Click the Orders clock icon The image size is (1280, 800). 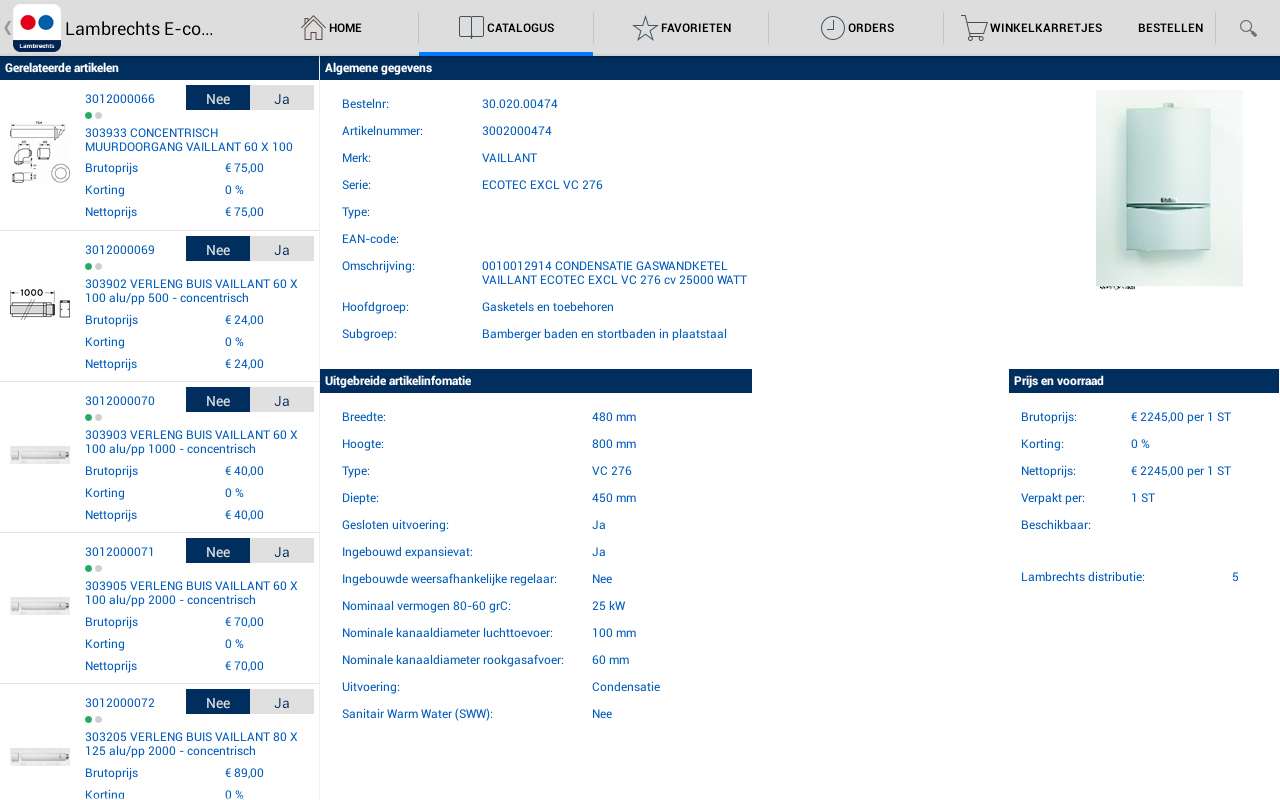click(833, 28)
